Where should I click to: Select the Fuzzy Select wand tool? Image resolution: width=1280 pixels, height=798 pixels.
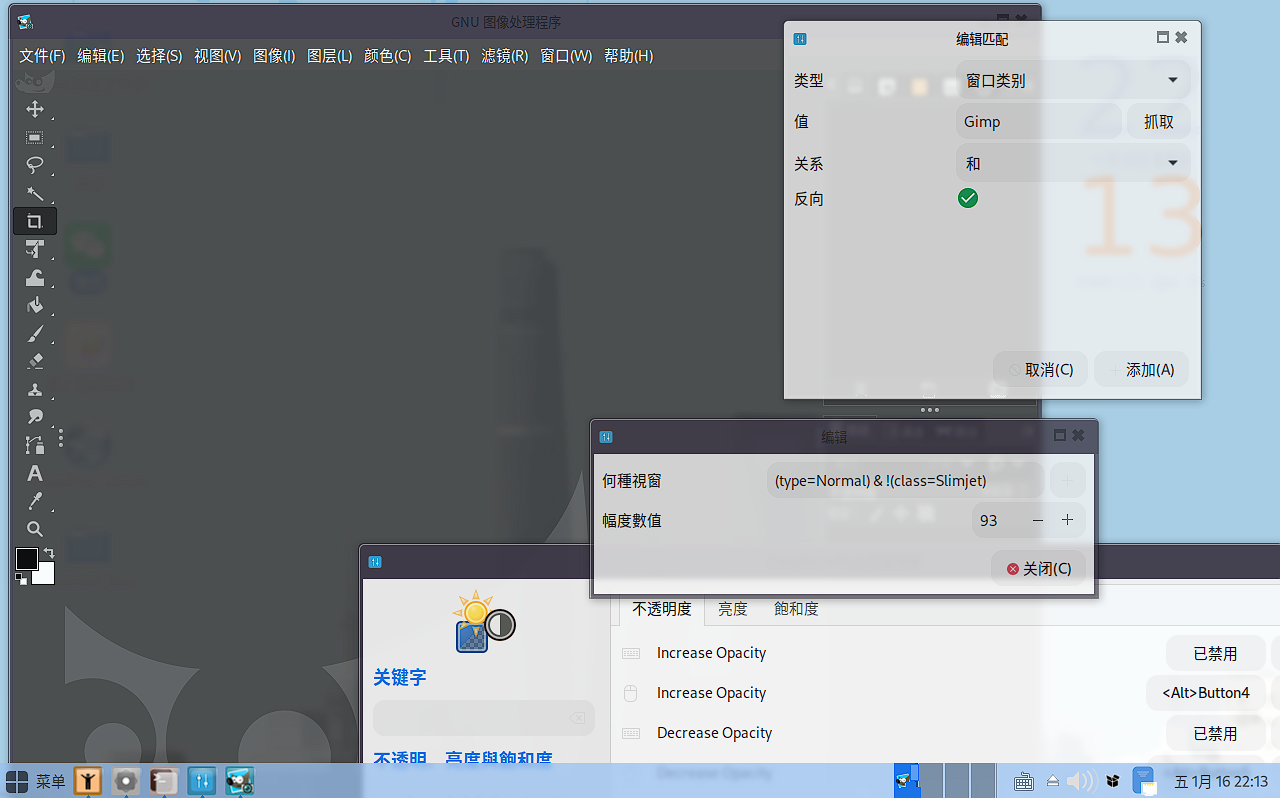tap(35, 193)
